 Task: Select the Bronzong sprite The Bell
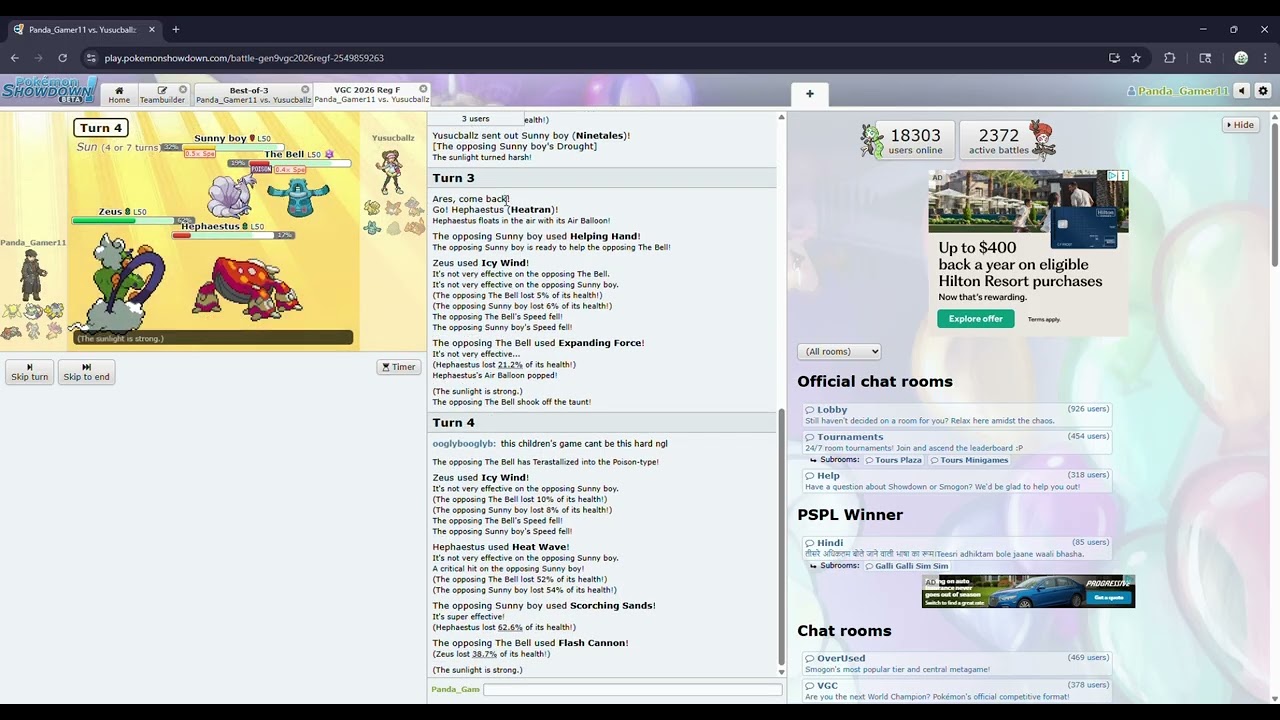(298, 197)
